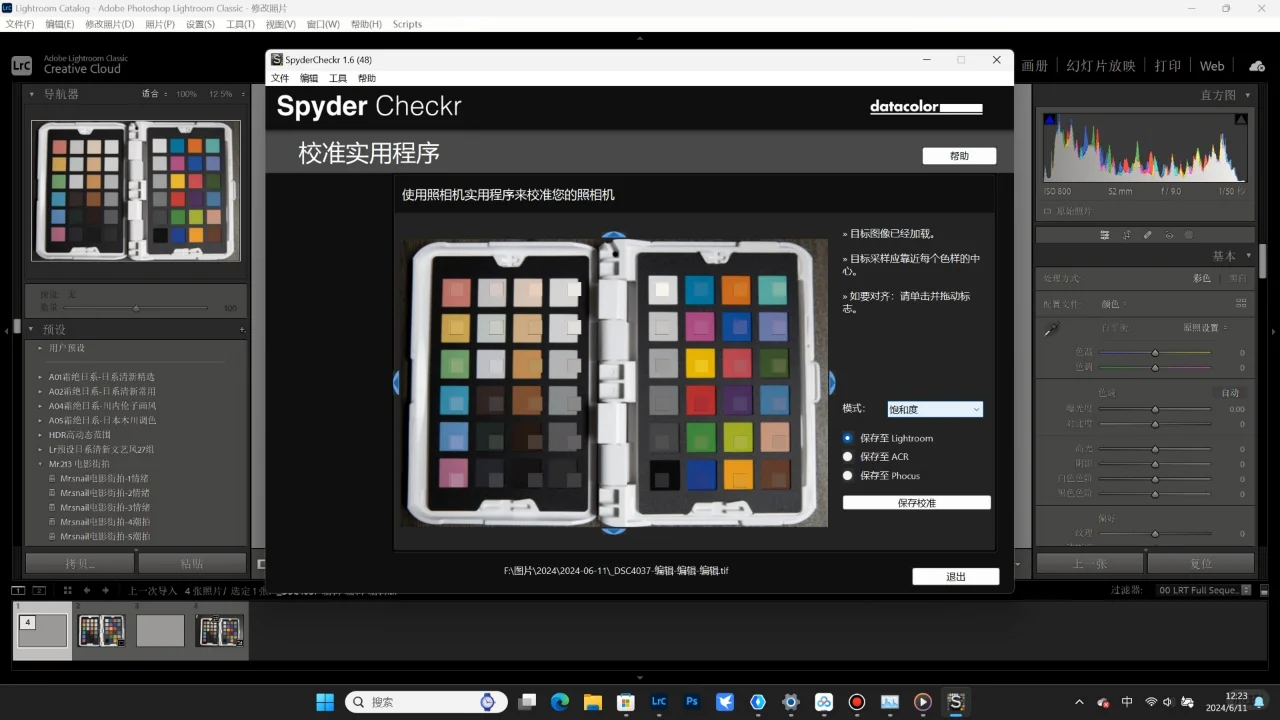Click the right arrow marker beside the target image
Image resolution: width=1280 pixels, height=720 pixels.
831,382
